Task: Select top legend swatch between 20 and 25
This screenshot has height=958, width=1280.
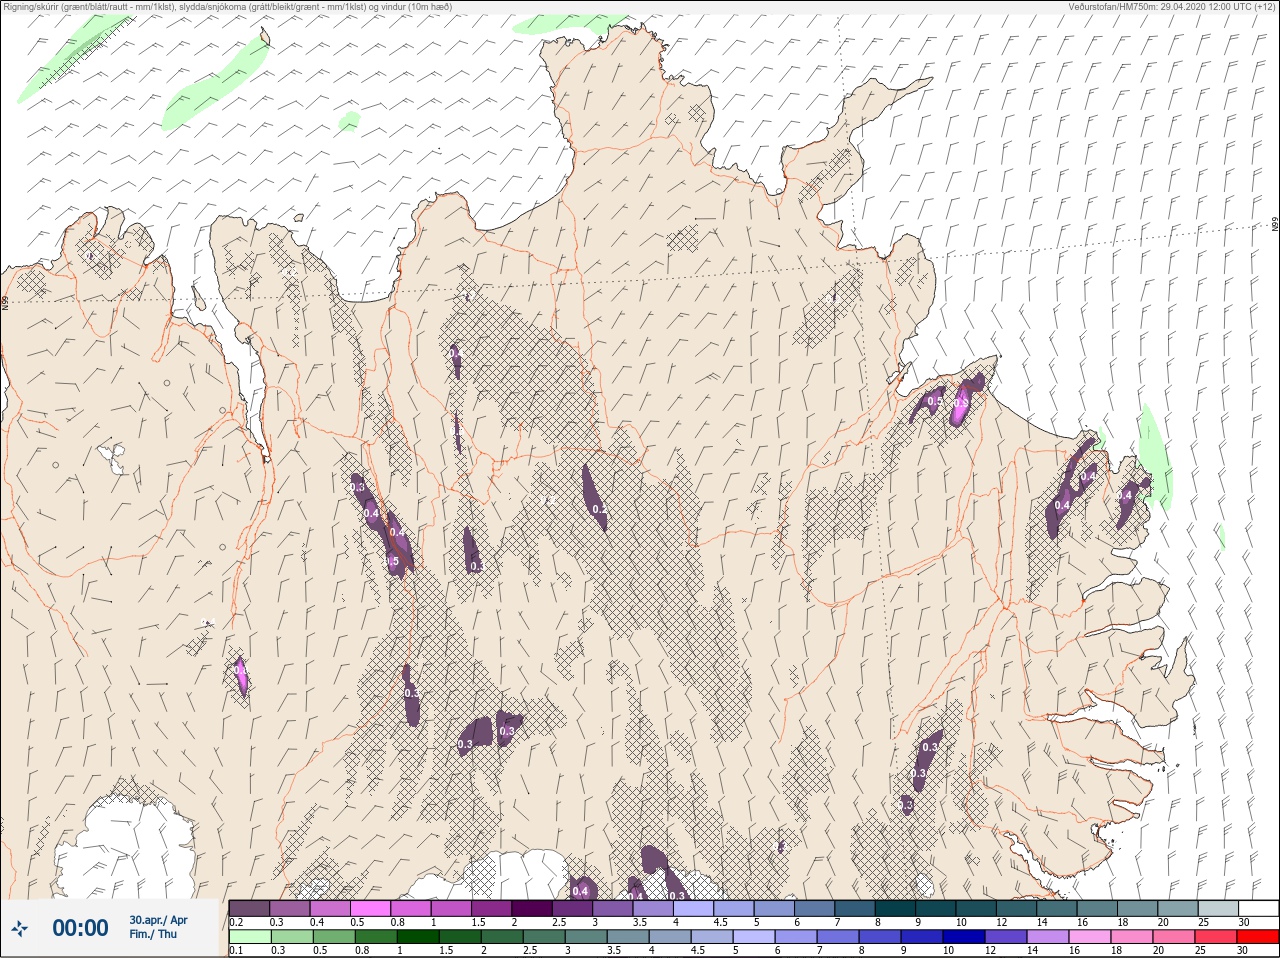Action: coord(1179,908)
